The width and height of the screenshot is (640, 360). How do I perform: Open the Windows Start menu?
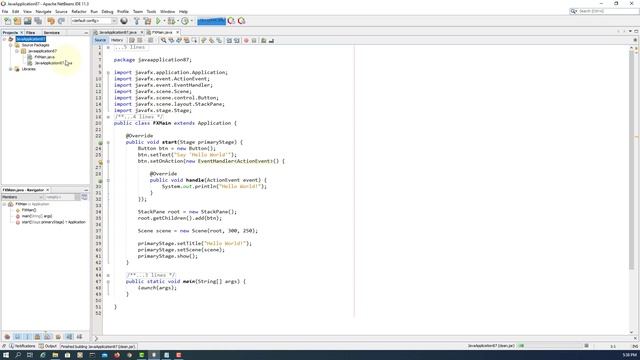click(6, 355)
